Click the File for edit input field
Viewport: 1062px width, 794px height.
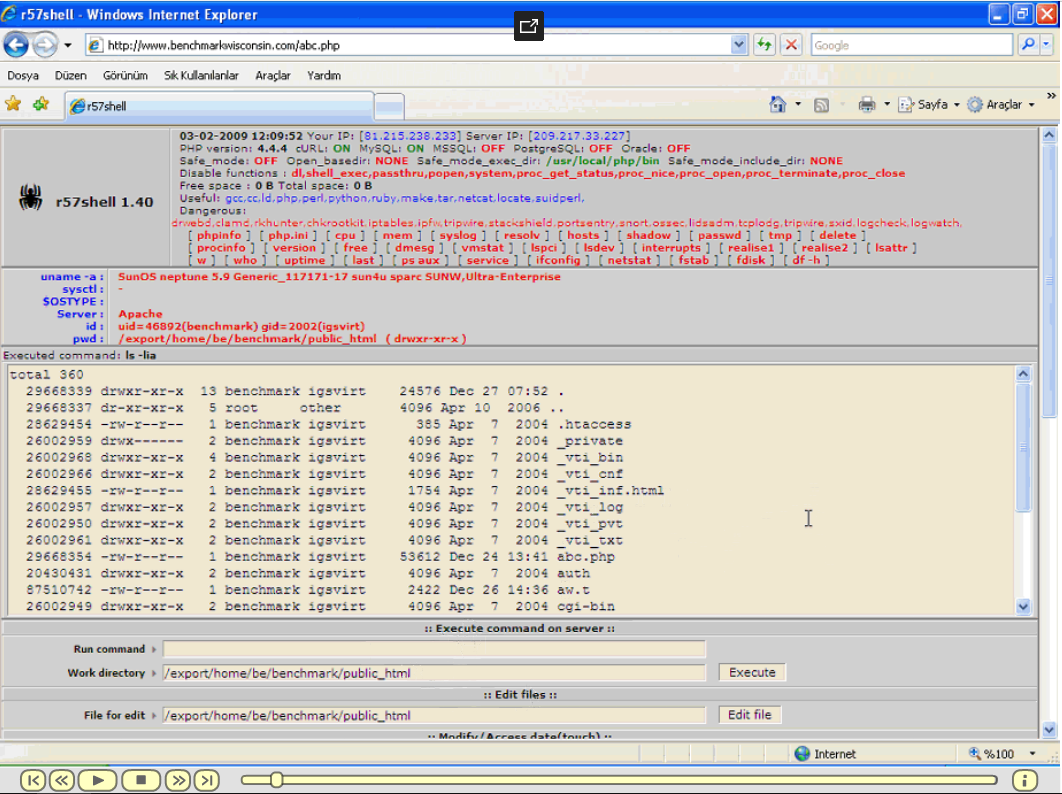(x=434, y=715)
